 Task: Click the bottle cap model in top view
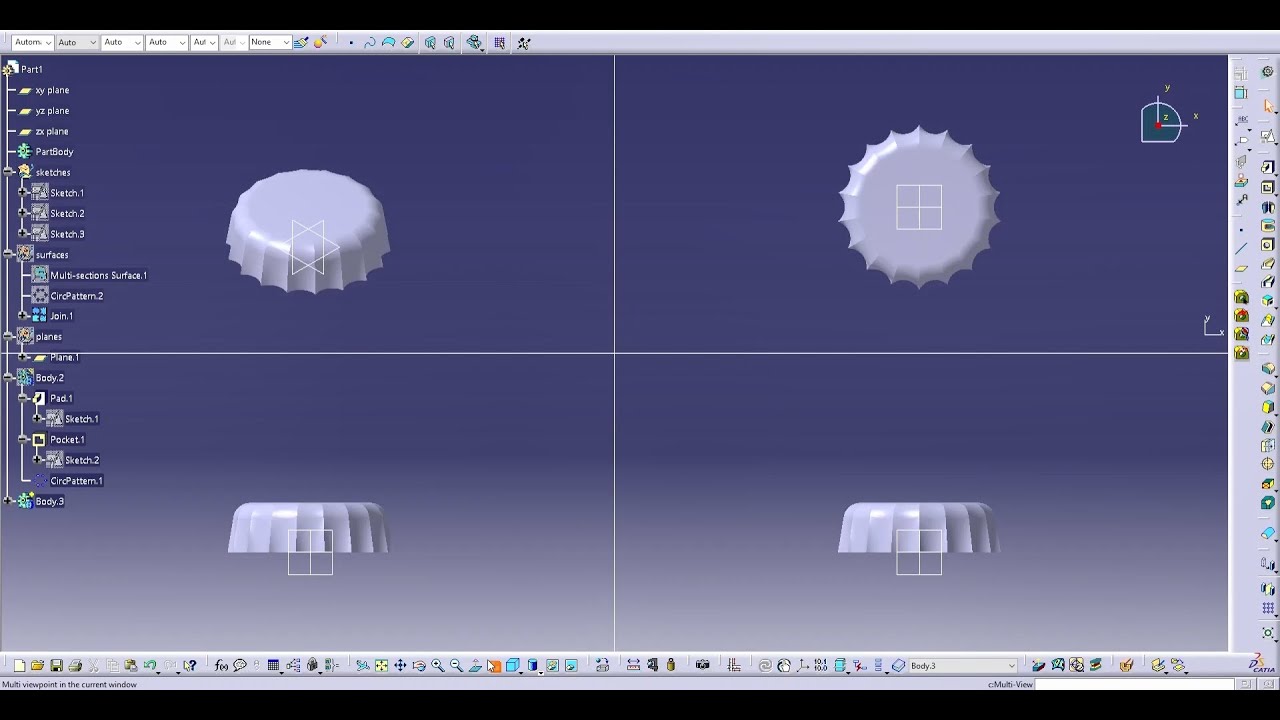pyautogui.click(x=919, y=207)
